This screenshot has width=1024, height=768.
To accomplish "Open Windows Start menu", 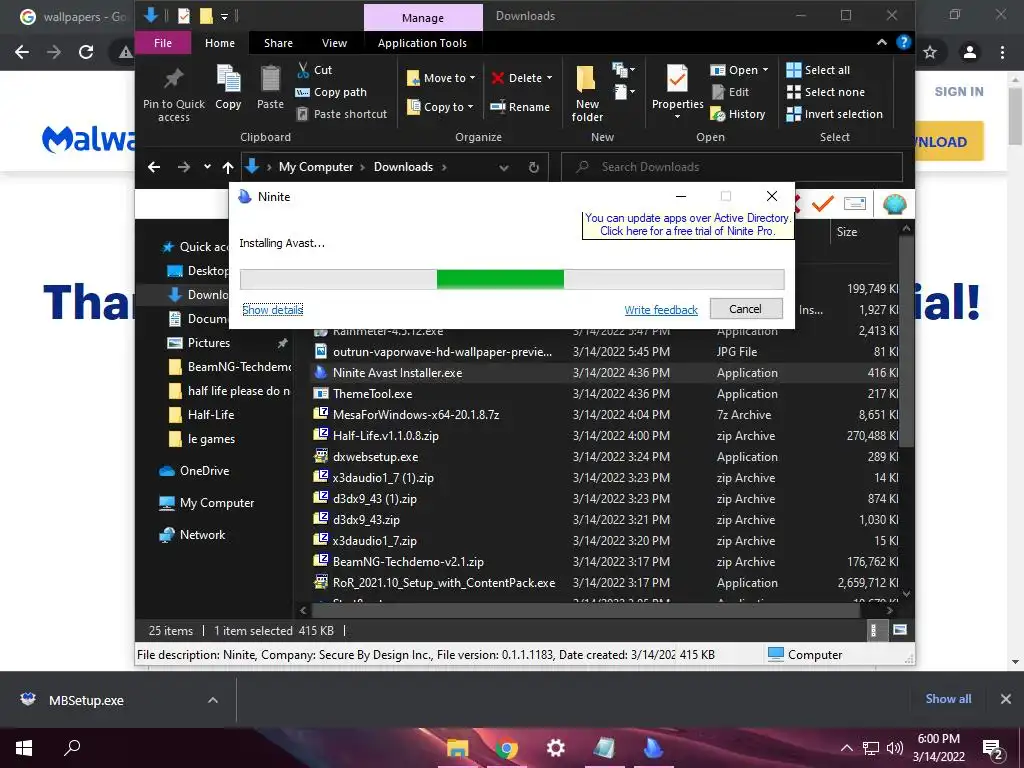I will 24,748.
